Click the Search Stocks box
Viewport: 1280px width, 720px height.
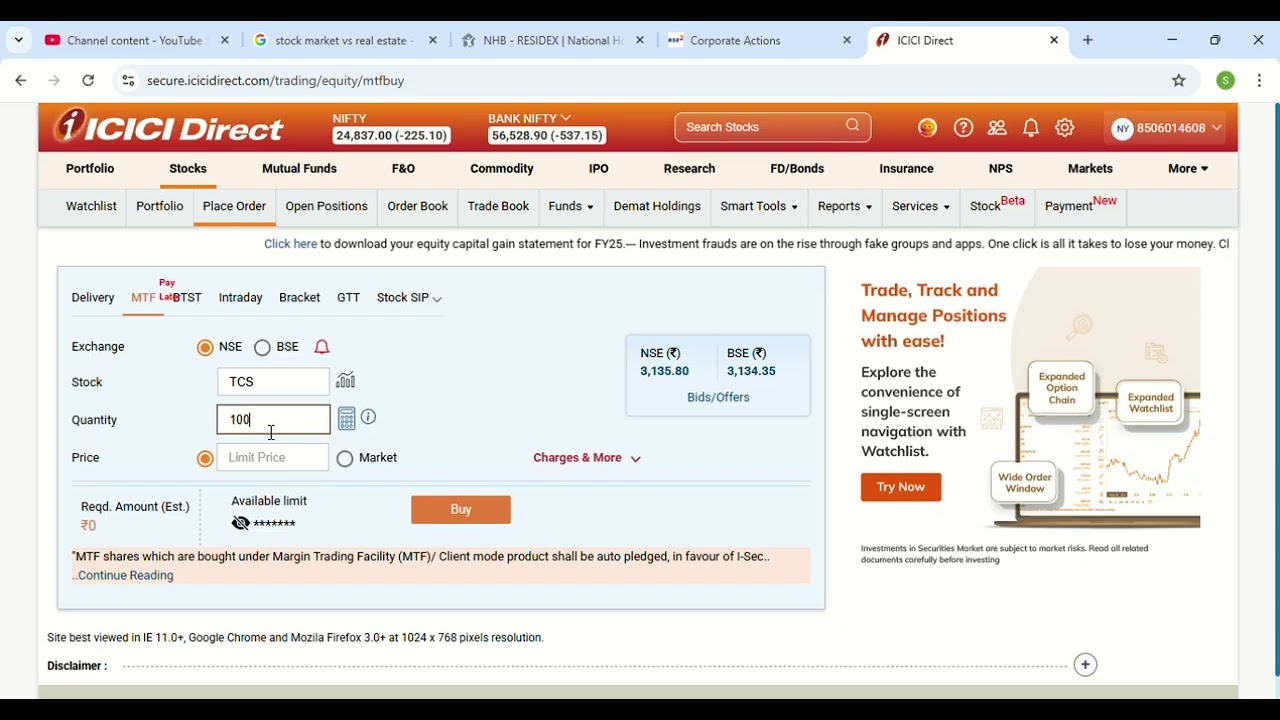pyautogui.click(x=773, y=127)
